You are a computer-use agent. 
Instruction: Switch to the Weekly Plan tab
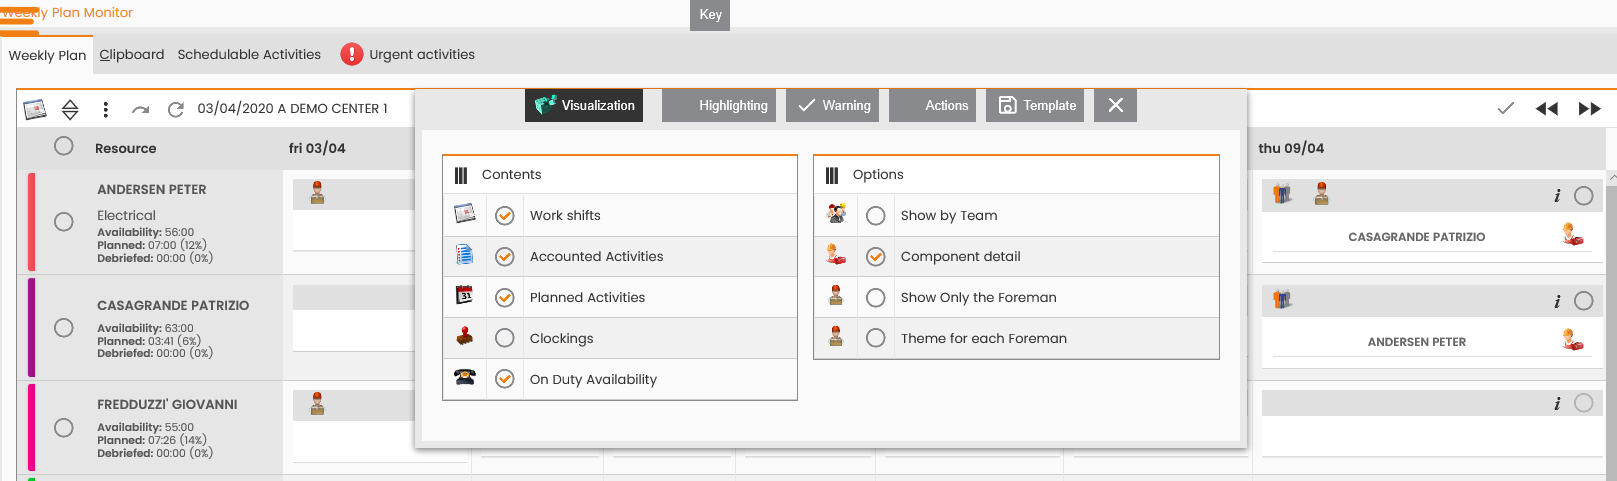47,55
